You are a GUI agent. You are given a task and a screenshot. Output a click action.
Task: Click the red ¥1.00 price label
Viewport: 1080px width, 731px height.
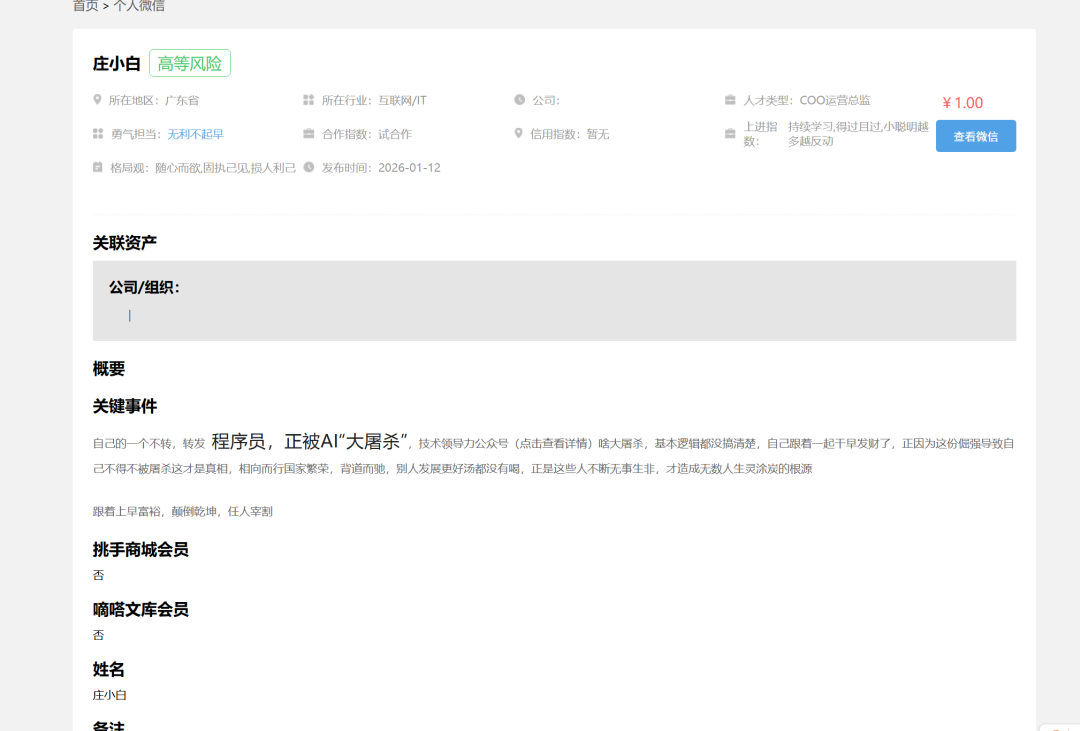pyautogui.click(x=963, y=102)
